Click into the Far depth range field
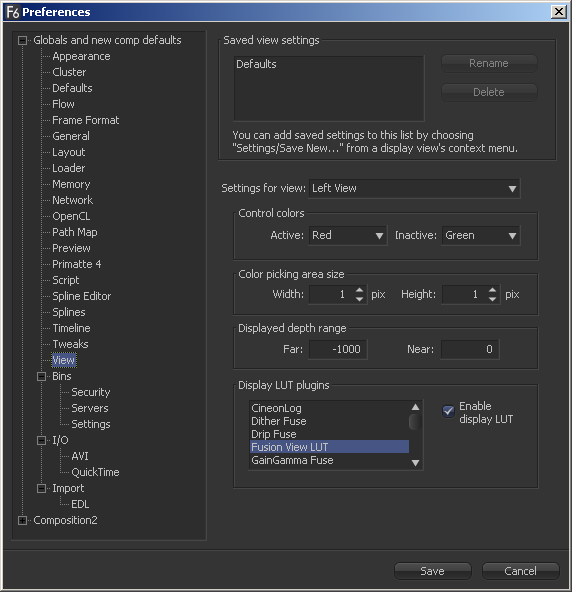 pos(338,349)
